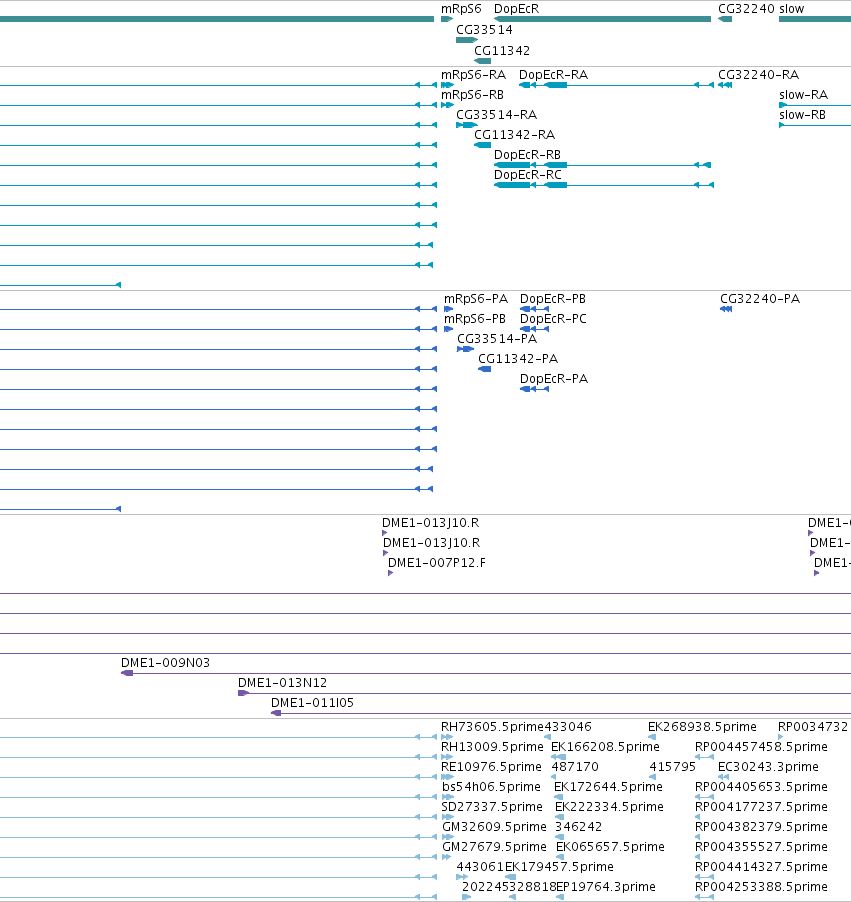Viewport: 851px width, 902px height.
Task: Select the slow gene label
Action: tap(791, 9)
